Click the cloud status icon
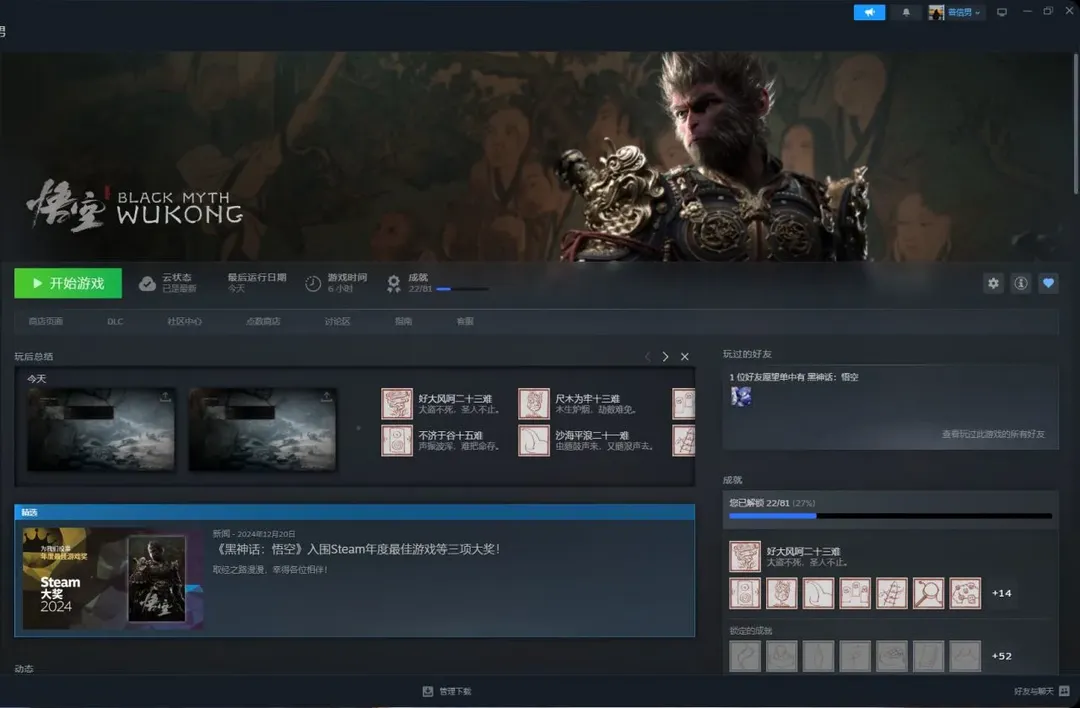Screen dimensions: 1080x708 point(147,284)
